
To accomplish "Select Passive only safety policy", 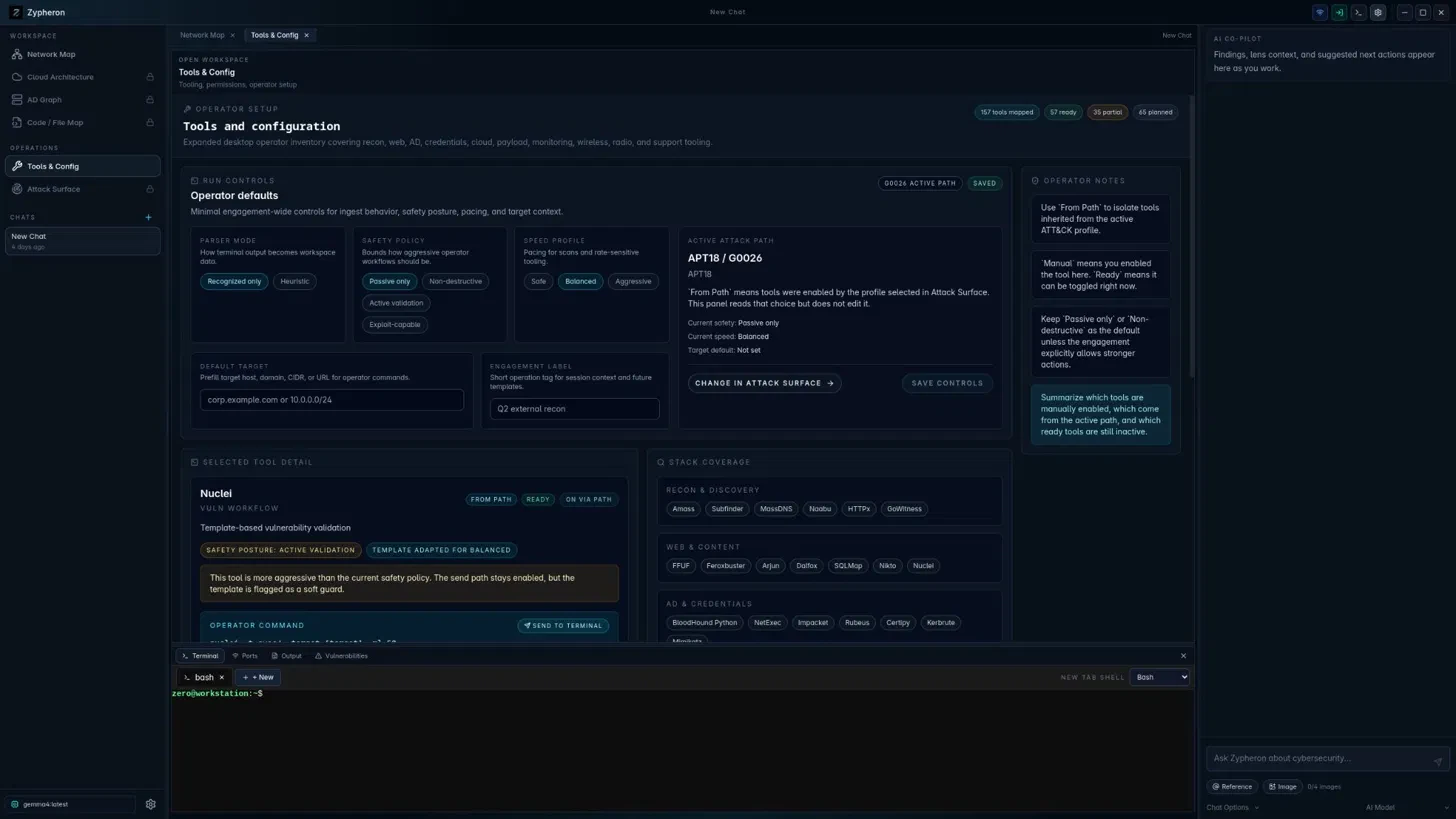I will coord(390,282).
